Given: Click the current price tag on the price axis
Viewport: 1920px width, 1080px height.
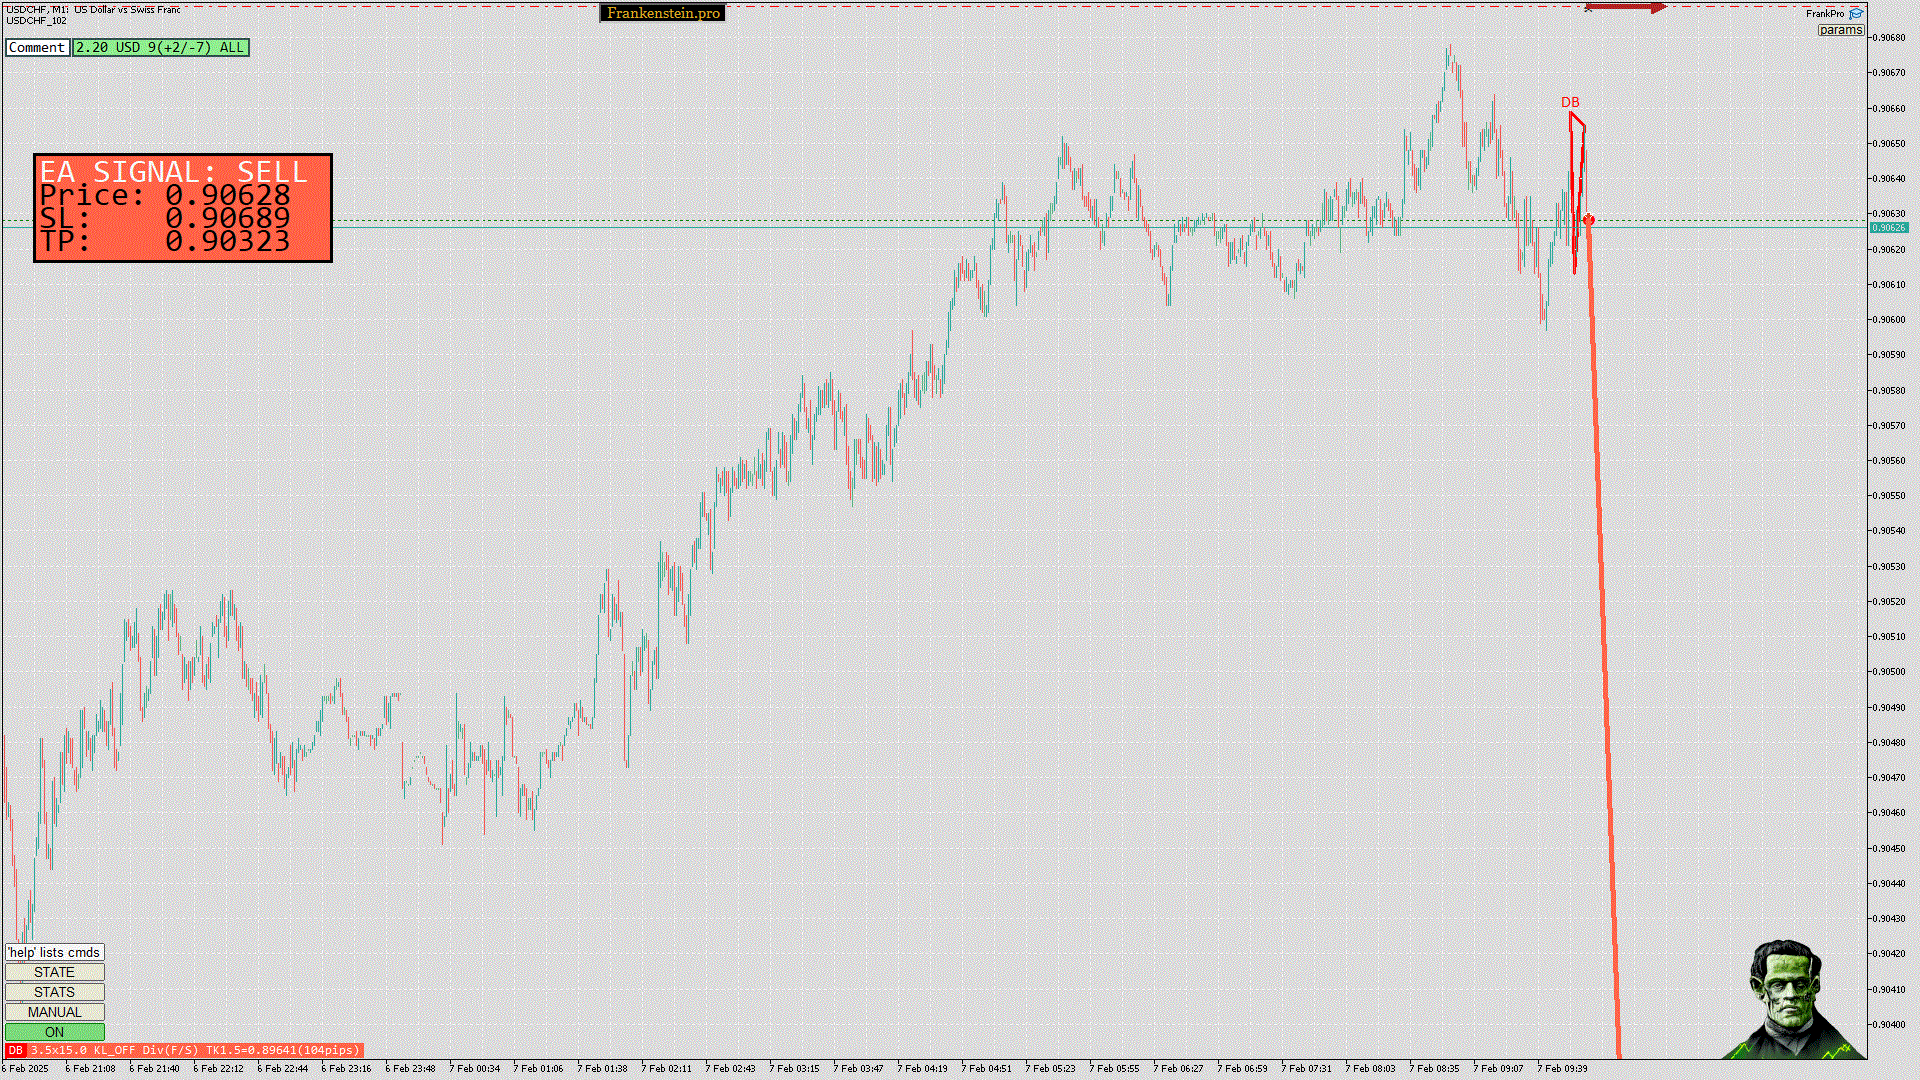Looking at the screenshot, I should coord(1888,228).
